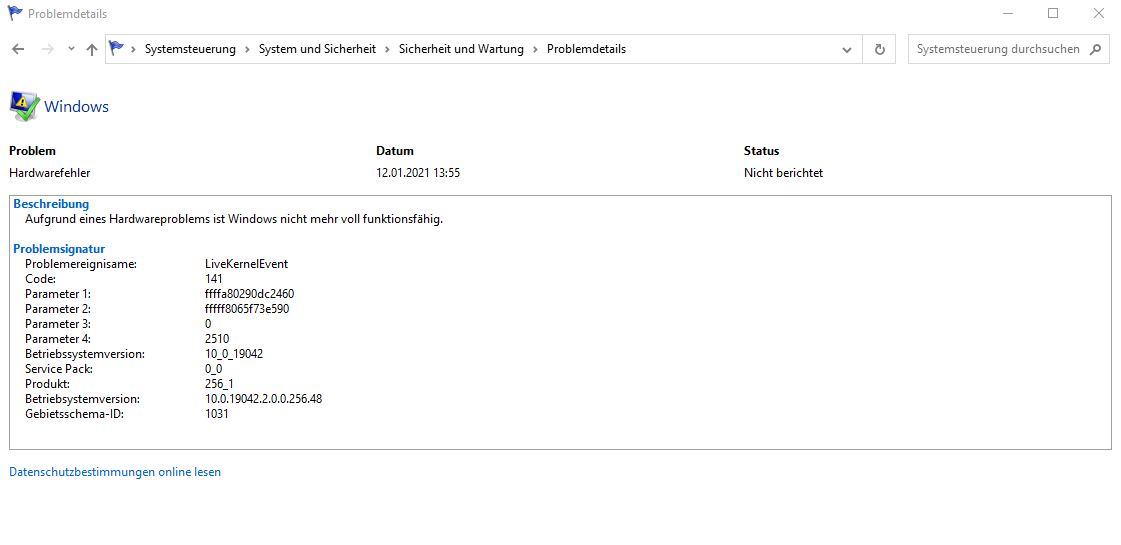Select the Gebietsschema-ID value 1031

217,413
